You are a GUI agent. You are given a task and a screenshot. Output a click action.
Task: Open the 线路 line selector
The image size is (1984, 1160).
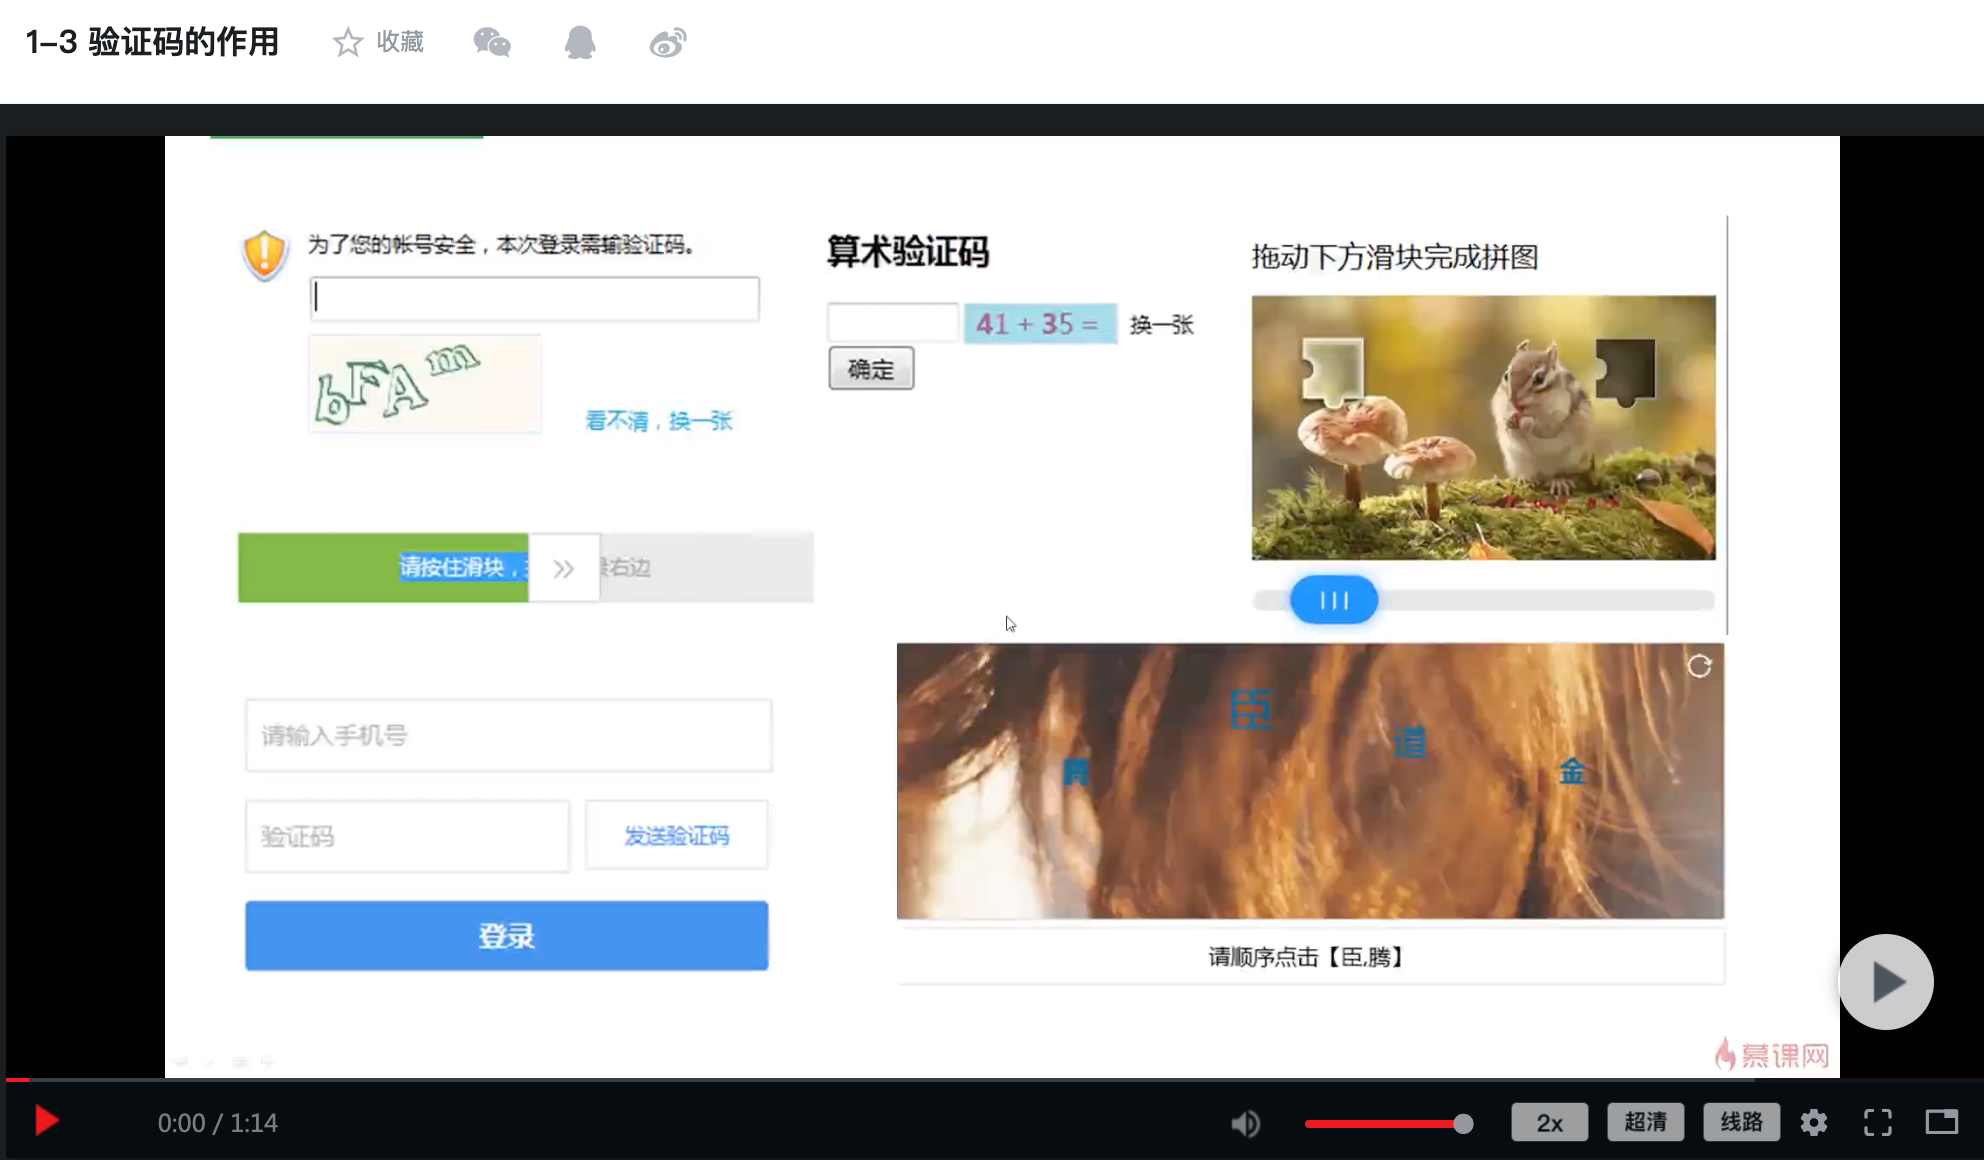coord(1741,1122)
